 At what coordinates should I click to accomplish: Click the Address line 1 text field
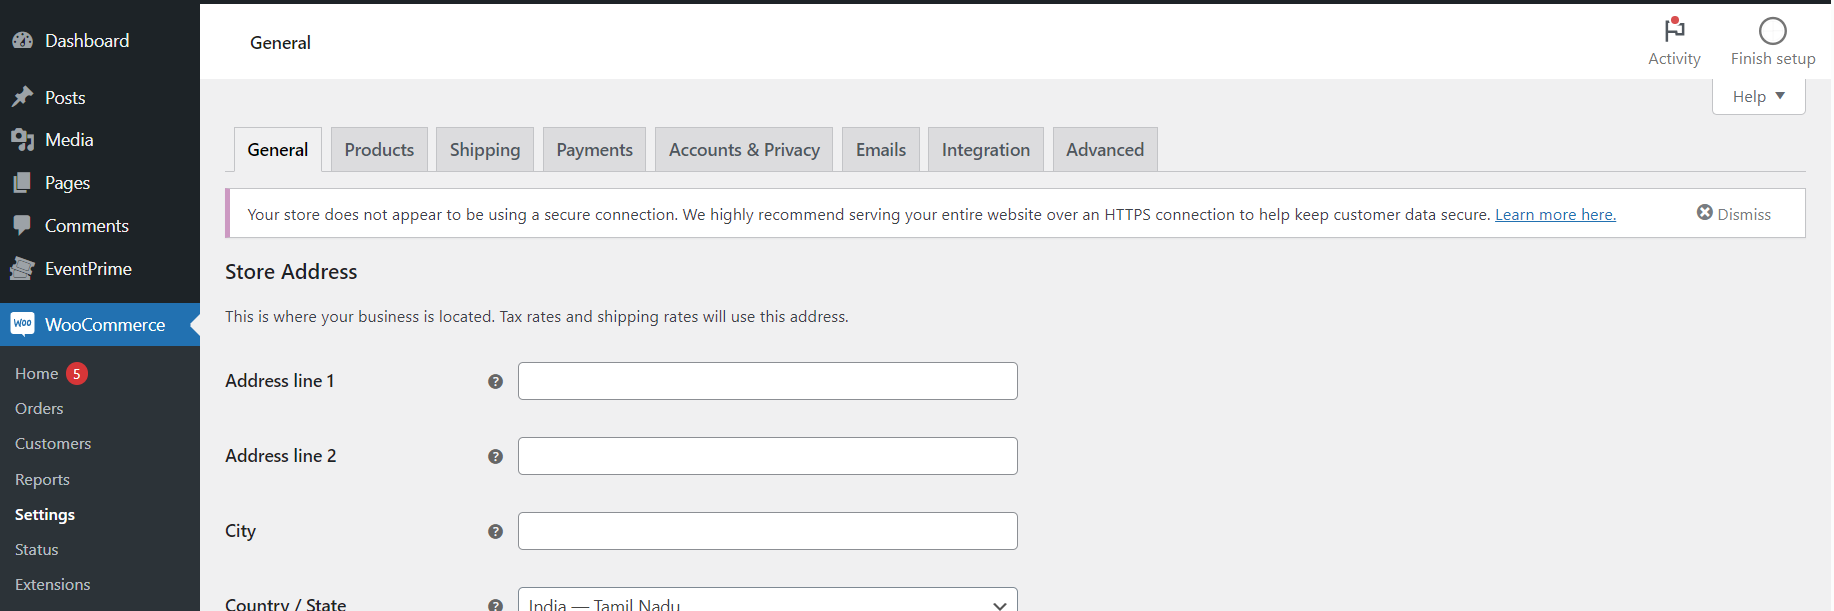tap(767, 381)
